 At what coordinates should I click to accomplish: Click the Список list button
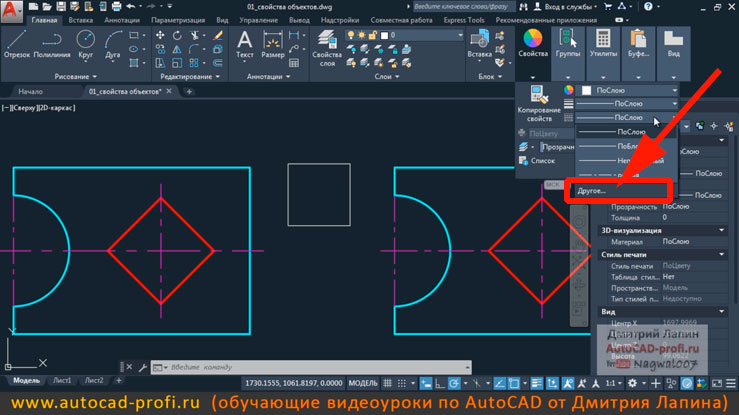[x=538, y=161]
